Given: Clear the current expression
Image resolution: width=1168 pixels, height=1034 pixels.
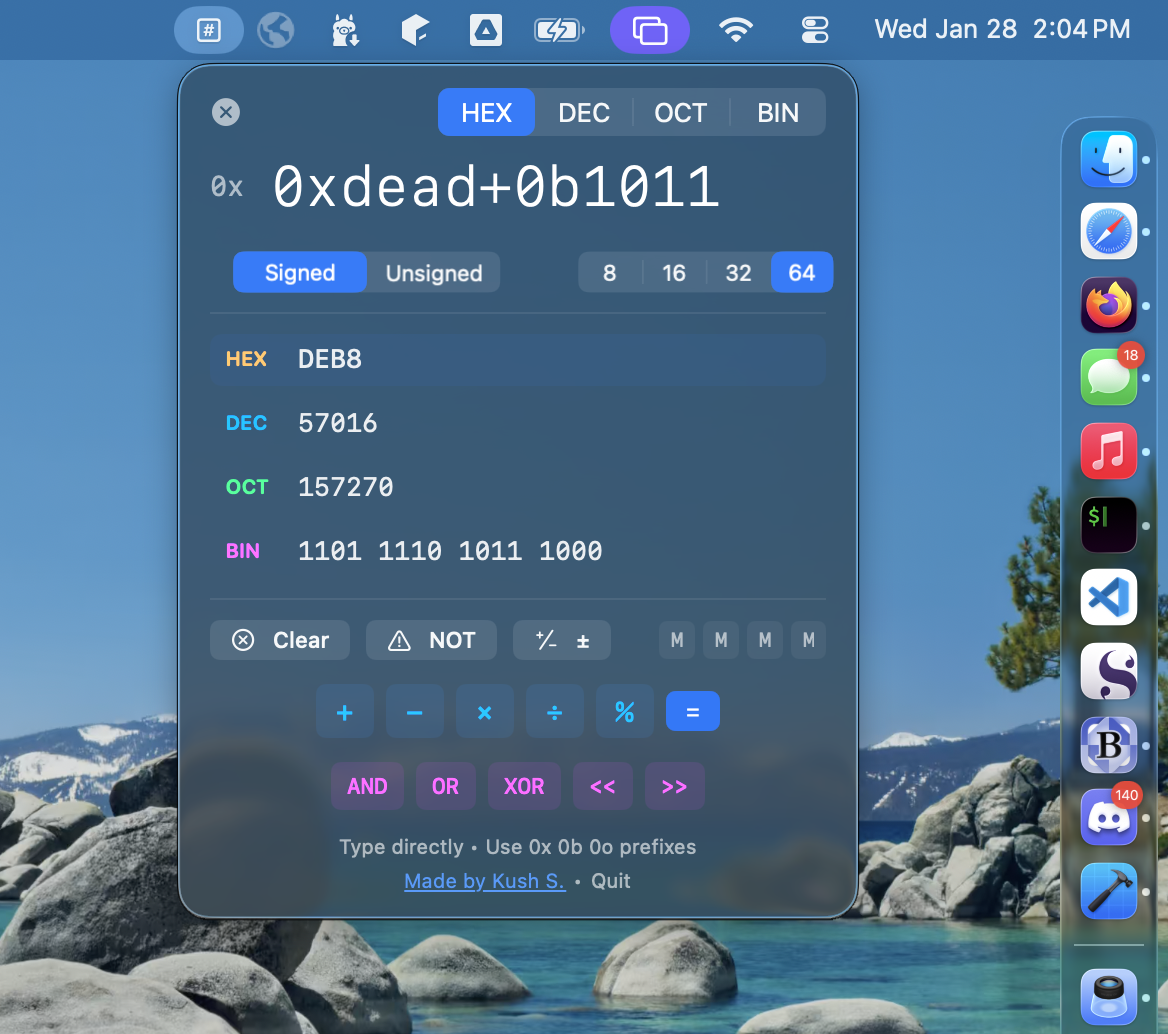Looking at the screenshot, I should point(279,640).
